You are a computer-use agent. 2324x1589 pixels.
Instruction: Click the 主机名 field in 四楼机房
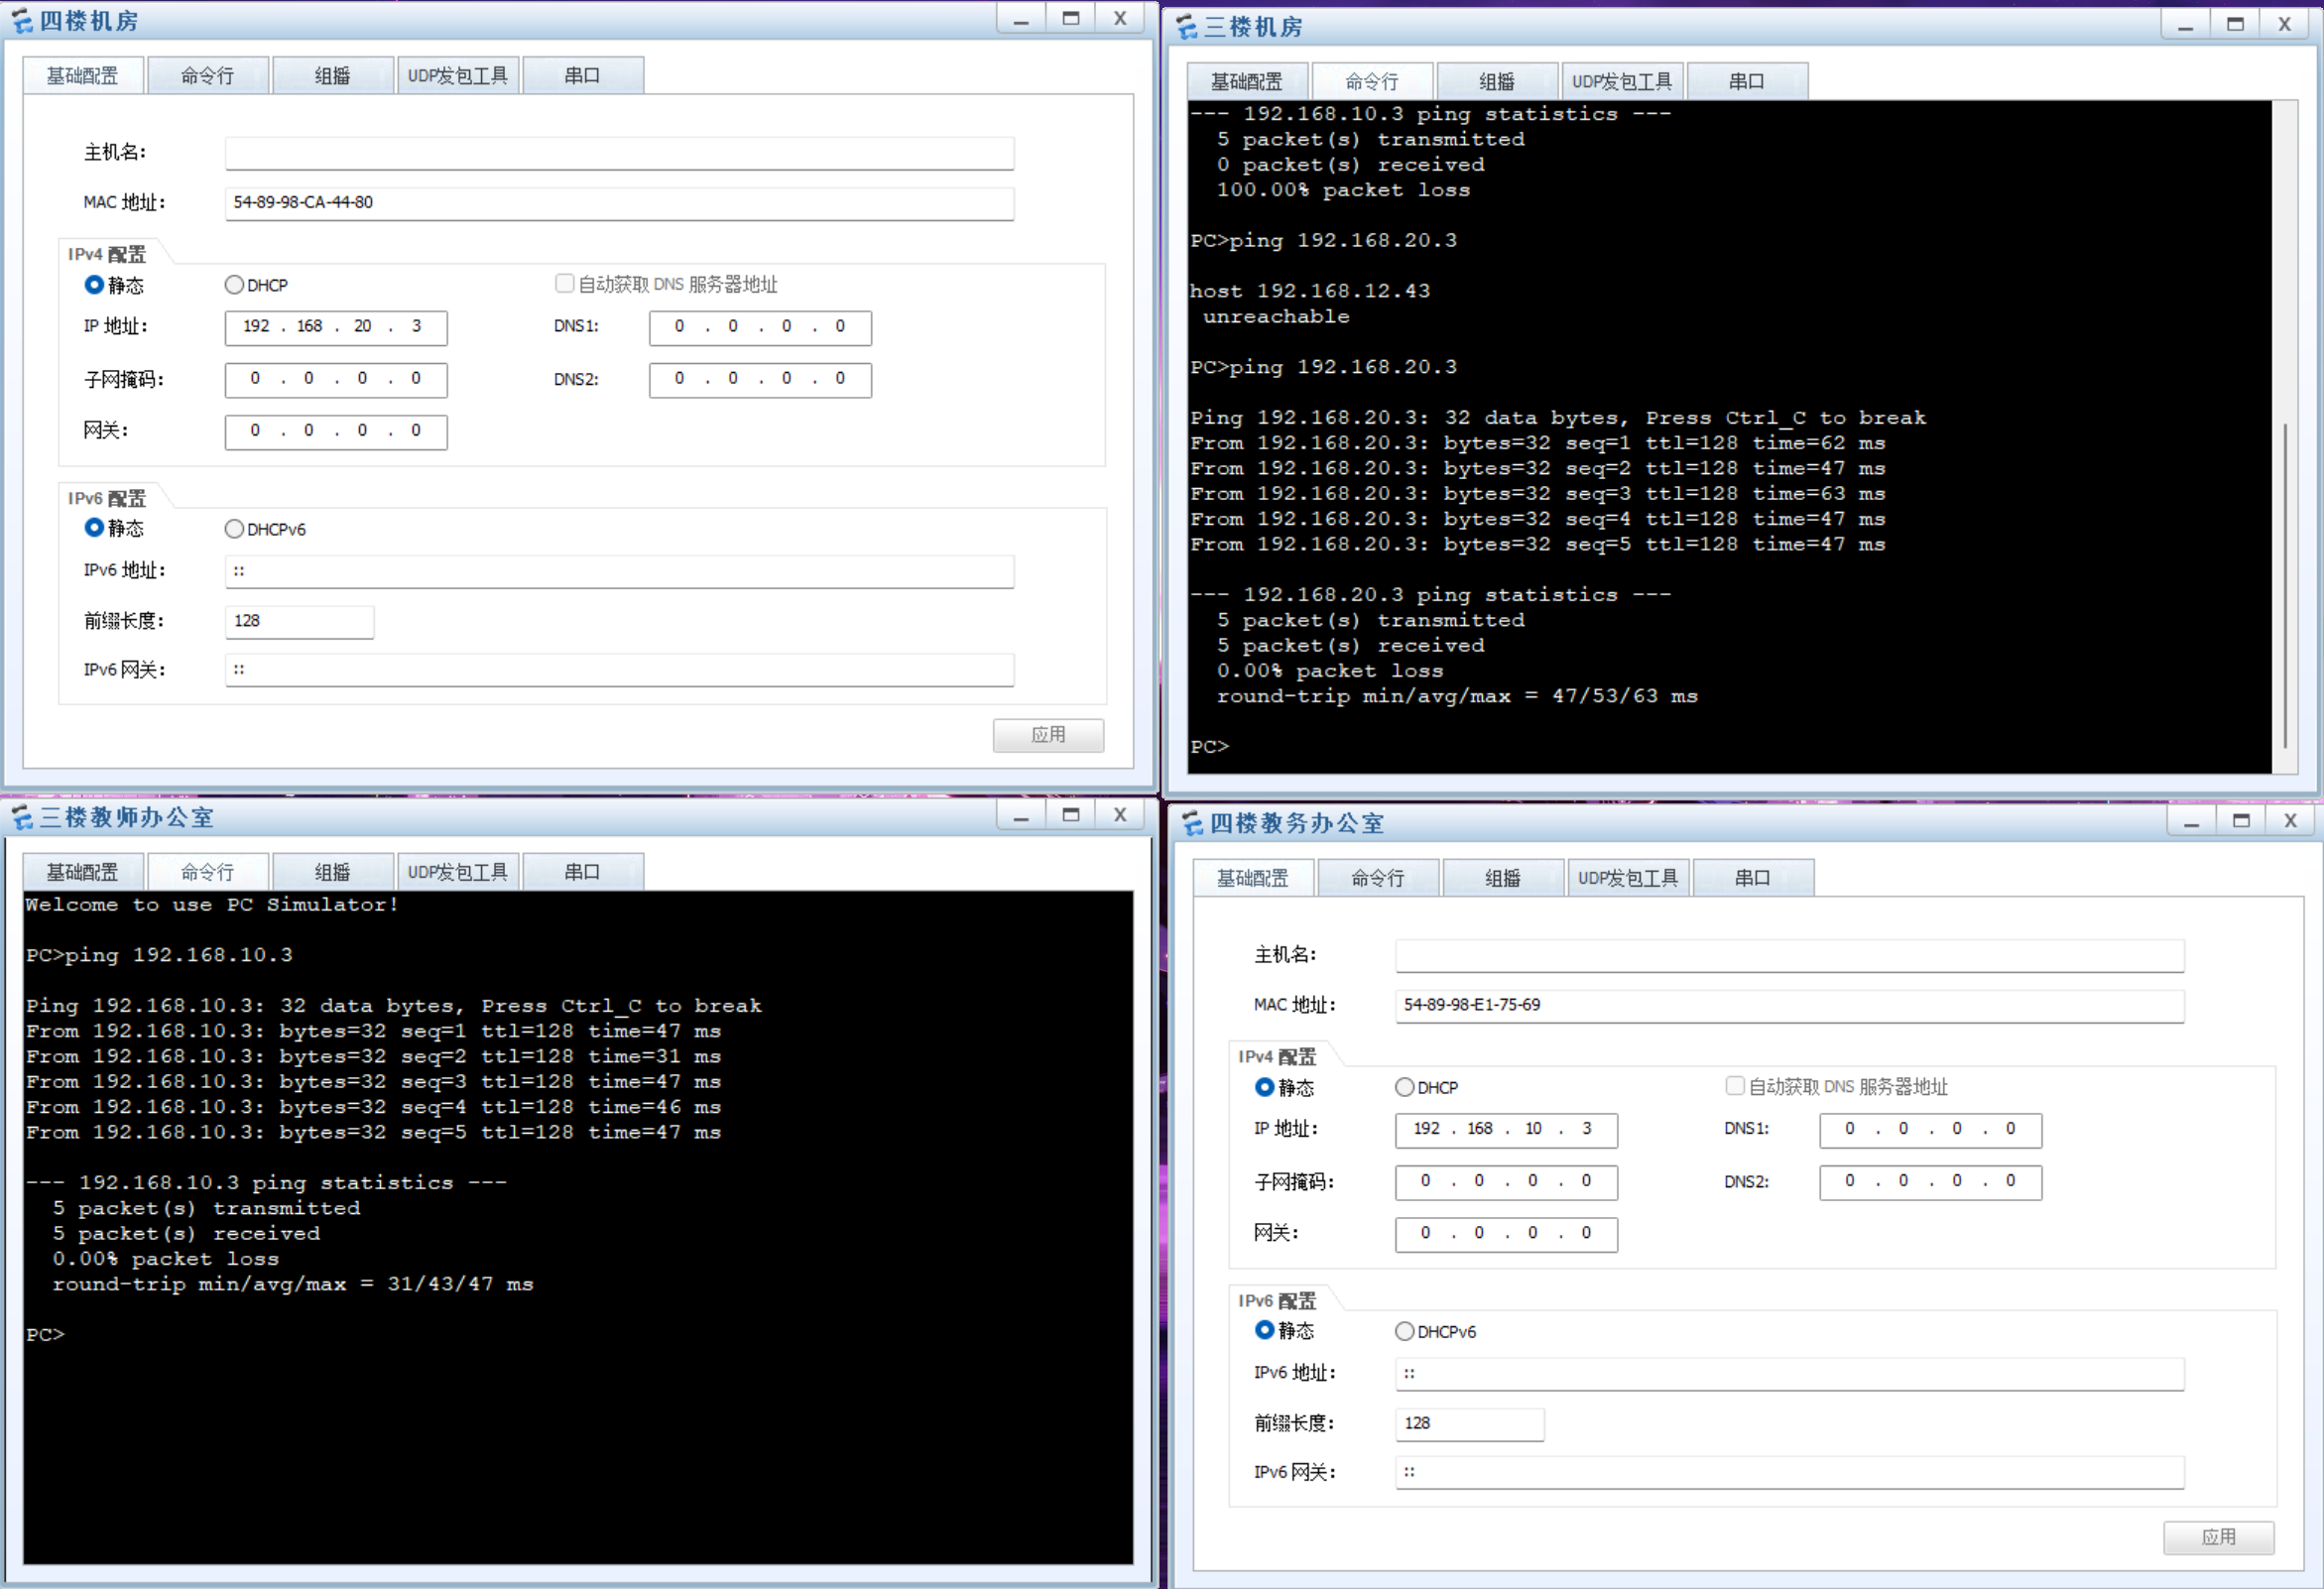(x=619, y=153)
